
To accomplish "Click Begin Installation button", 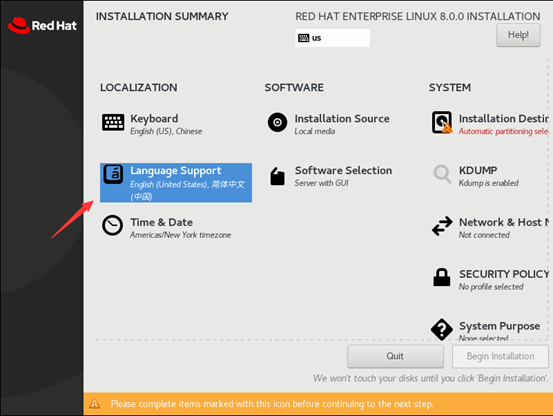I will tap(500, 356).
